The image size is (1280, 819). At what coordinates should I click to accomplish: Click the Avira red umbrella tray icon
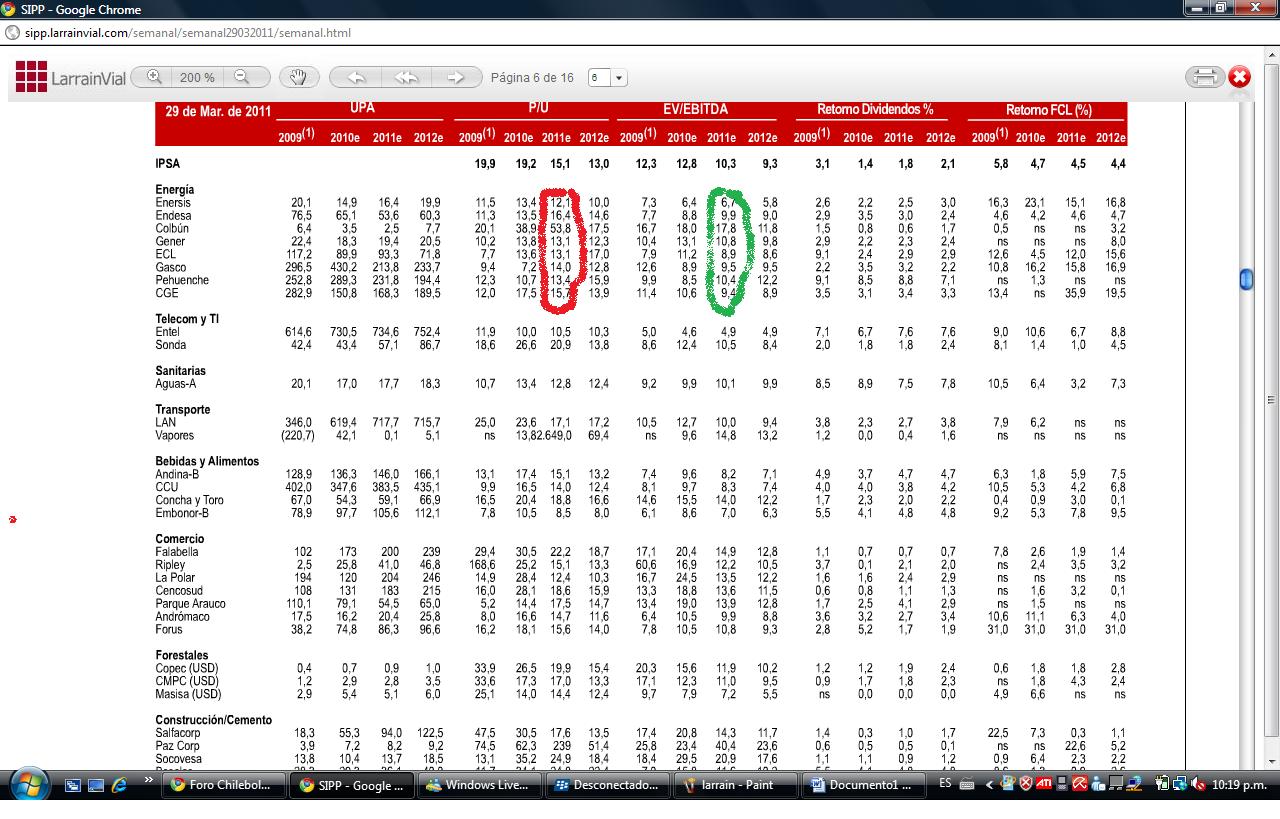(x=1080, y=783)
